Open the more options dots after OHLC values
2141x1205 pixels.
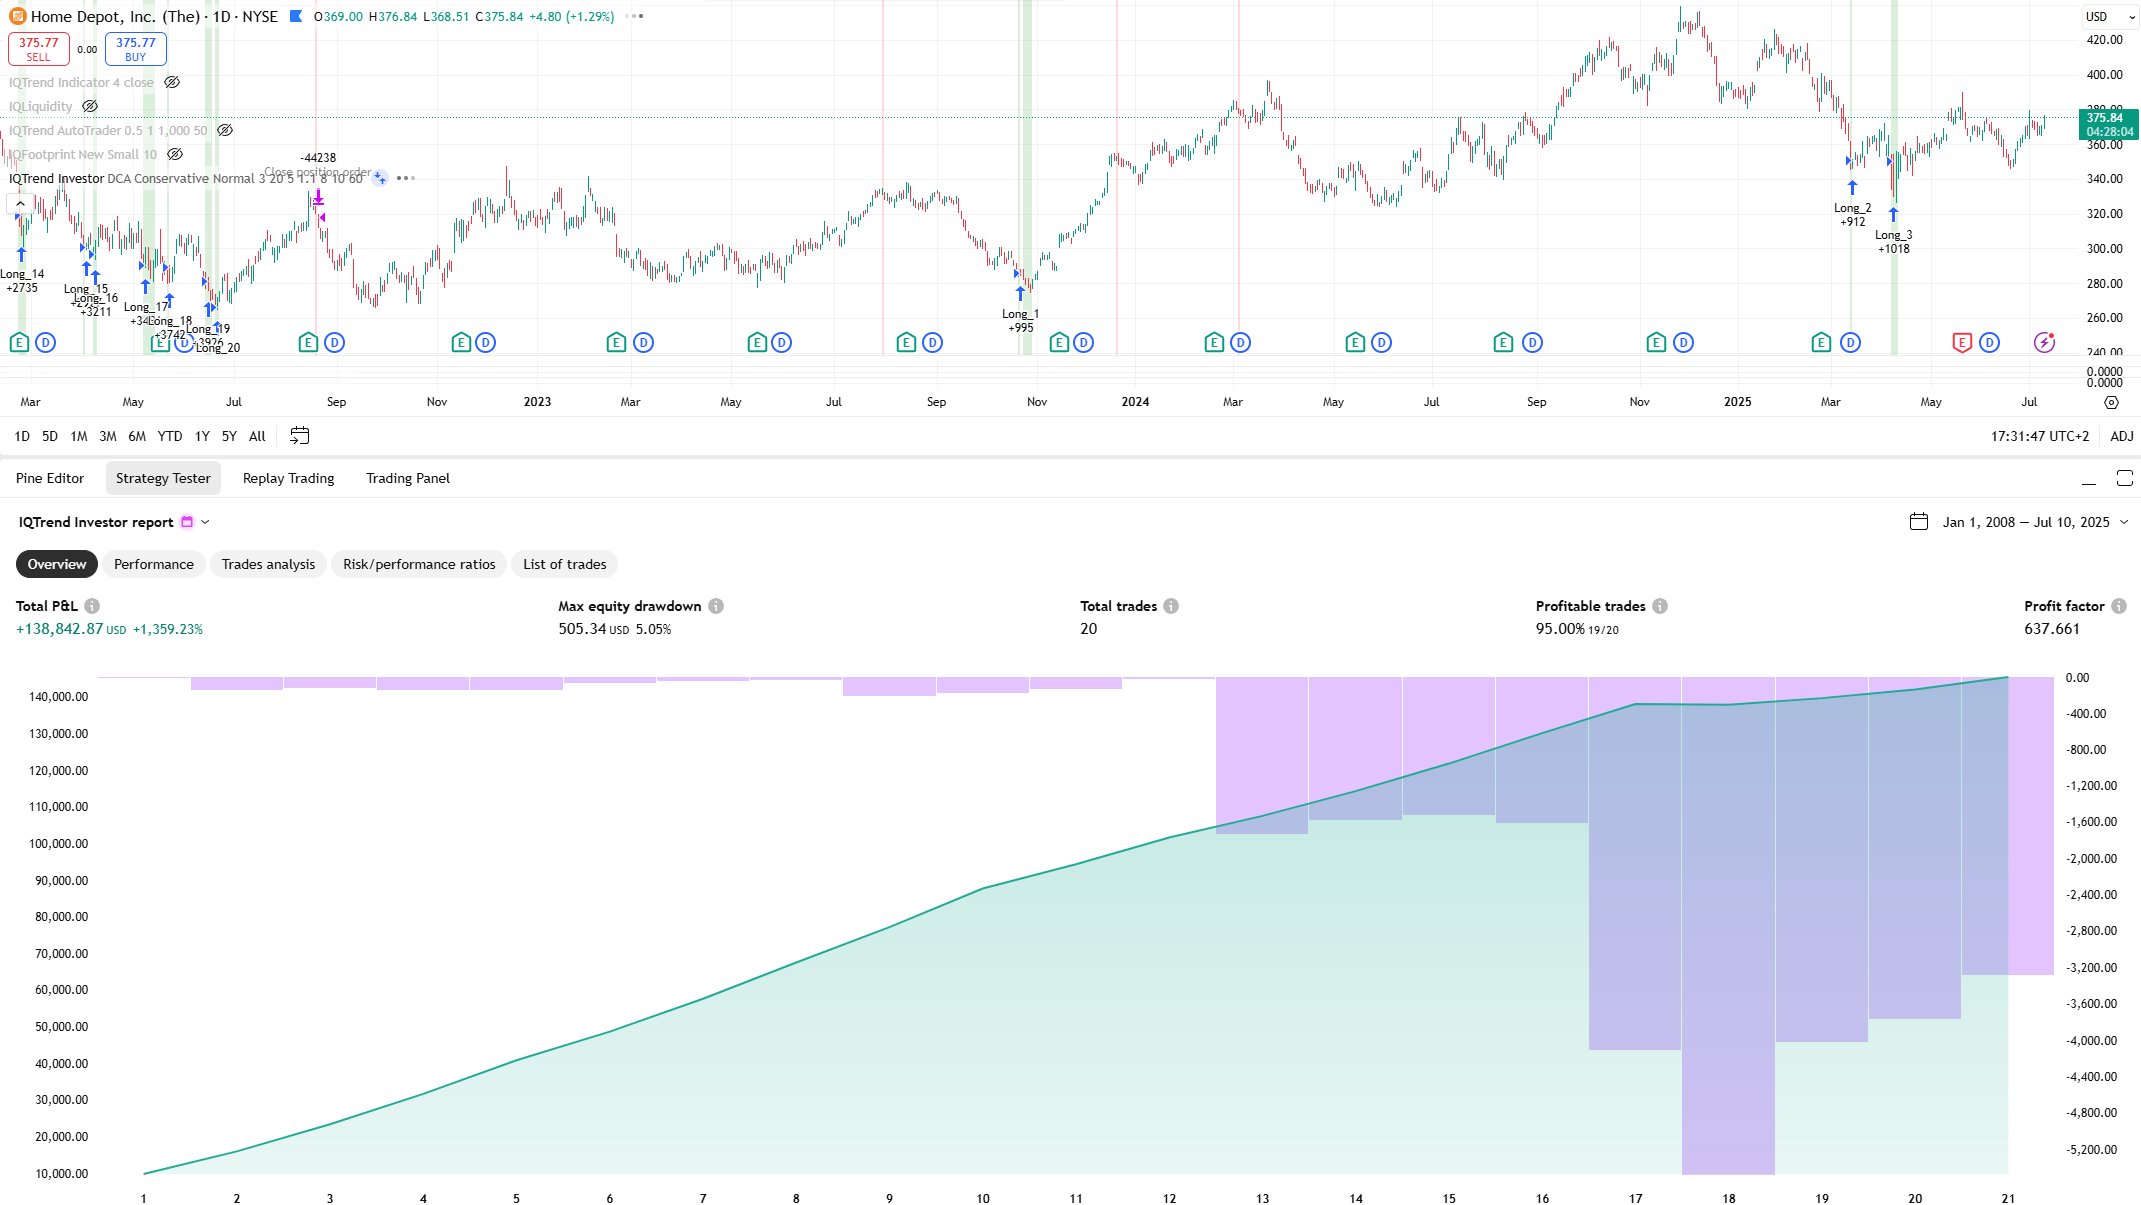click(x=634, y=16)
